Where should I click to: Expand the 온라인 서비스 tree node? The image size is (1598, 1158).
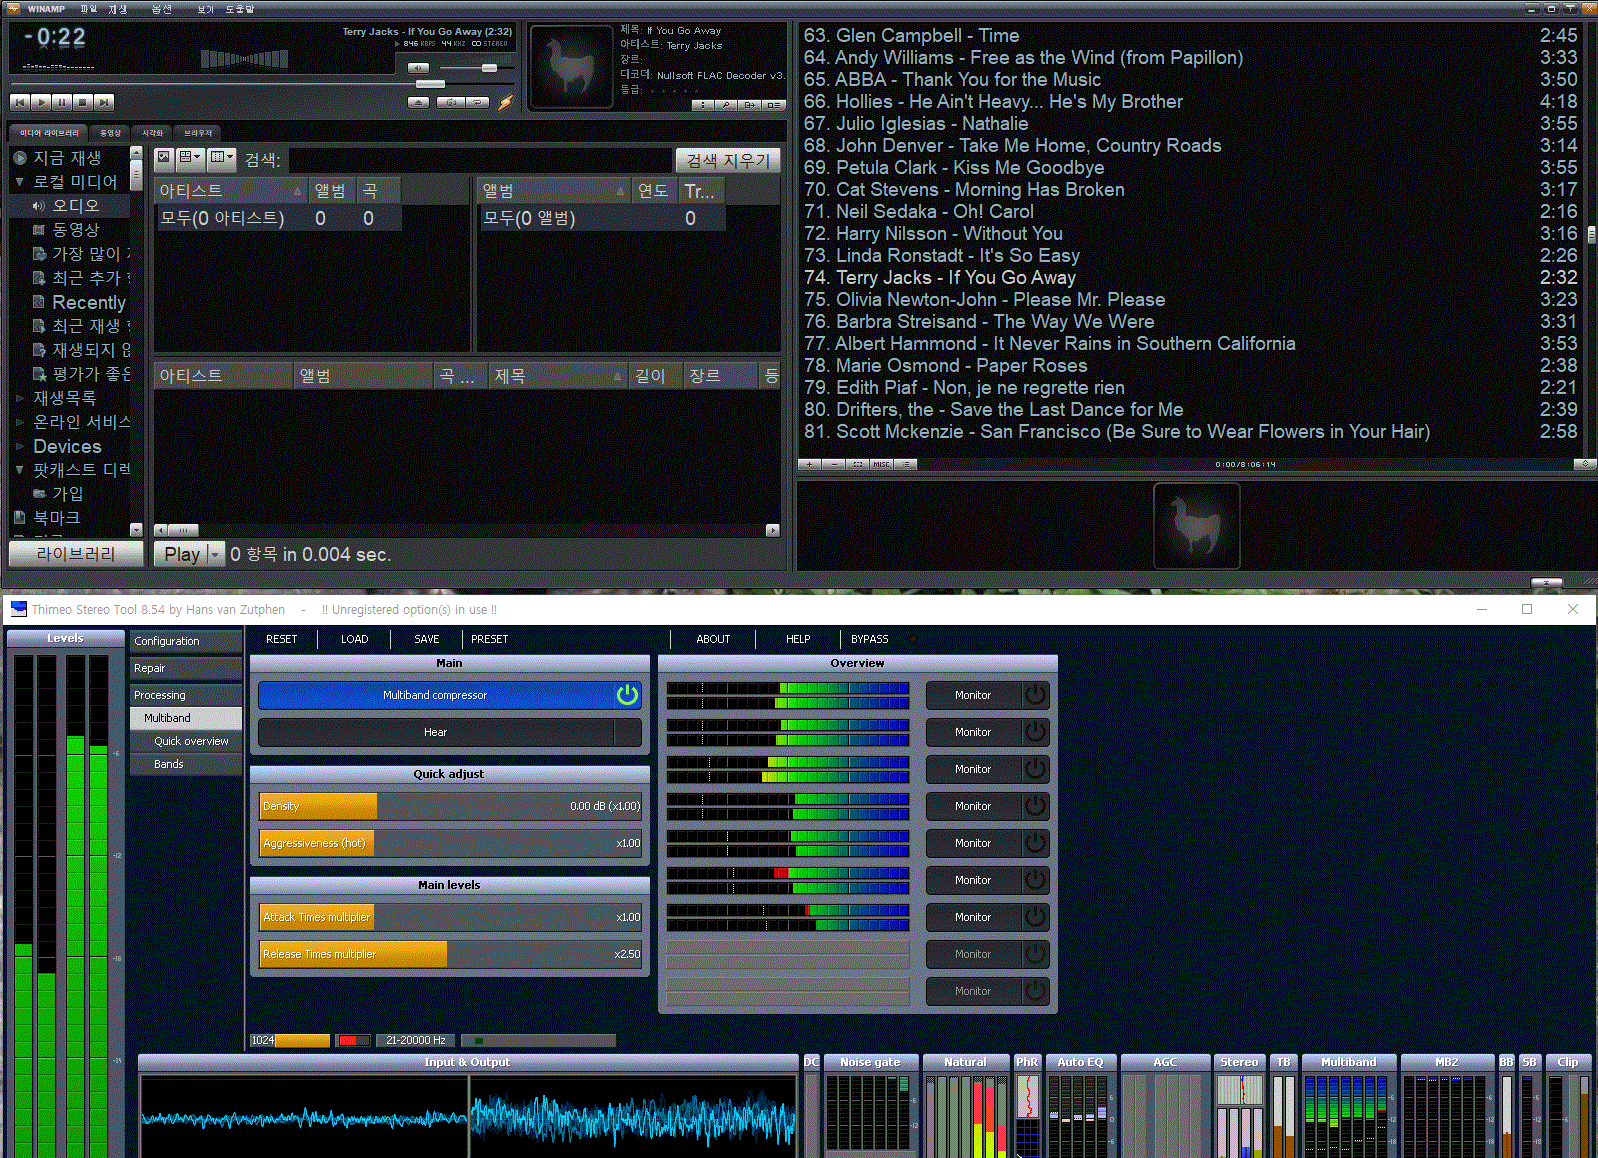pyautogui.click(x=19, y=422)
